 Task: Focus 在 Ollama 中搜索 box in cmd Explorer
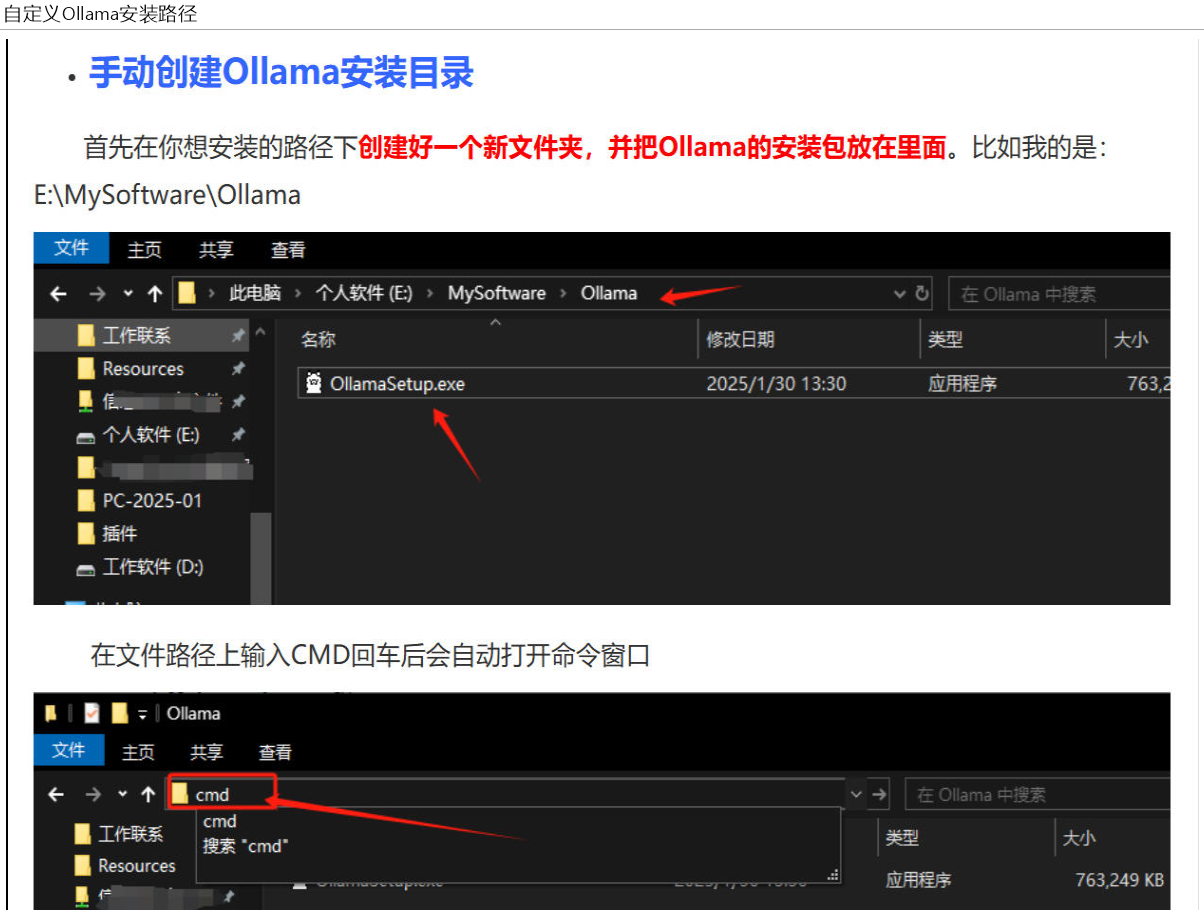click(1037, 795)
